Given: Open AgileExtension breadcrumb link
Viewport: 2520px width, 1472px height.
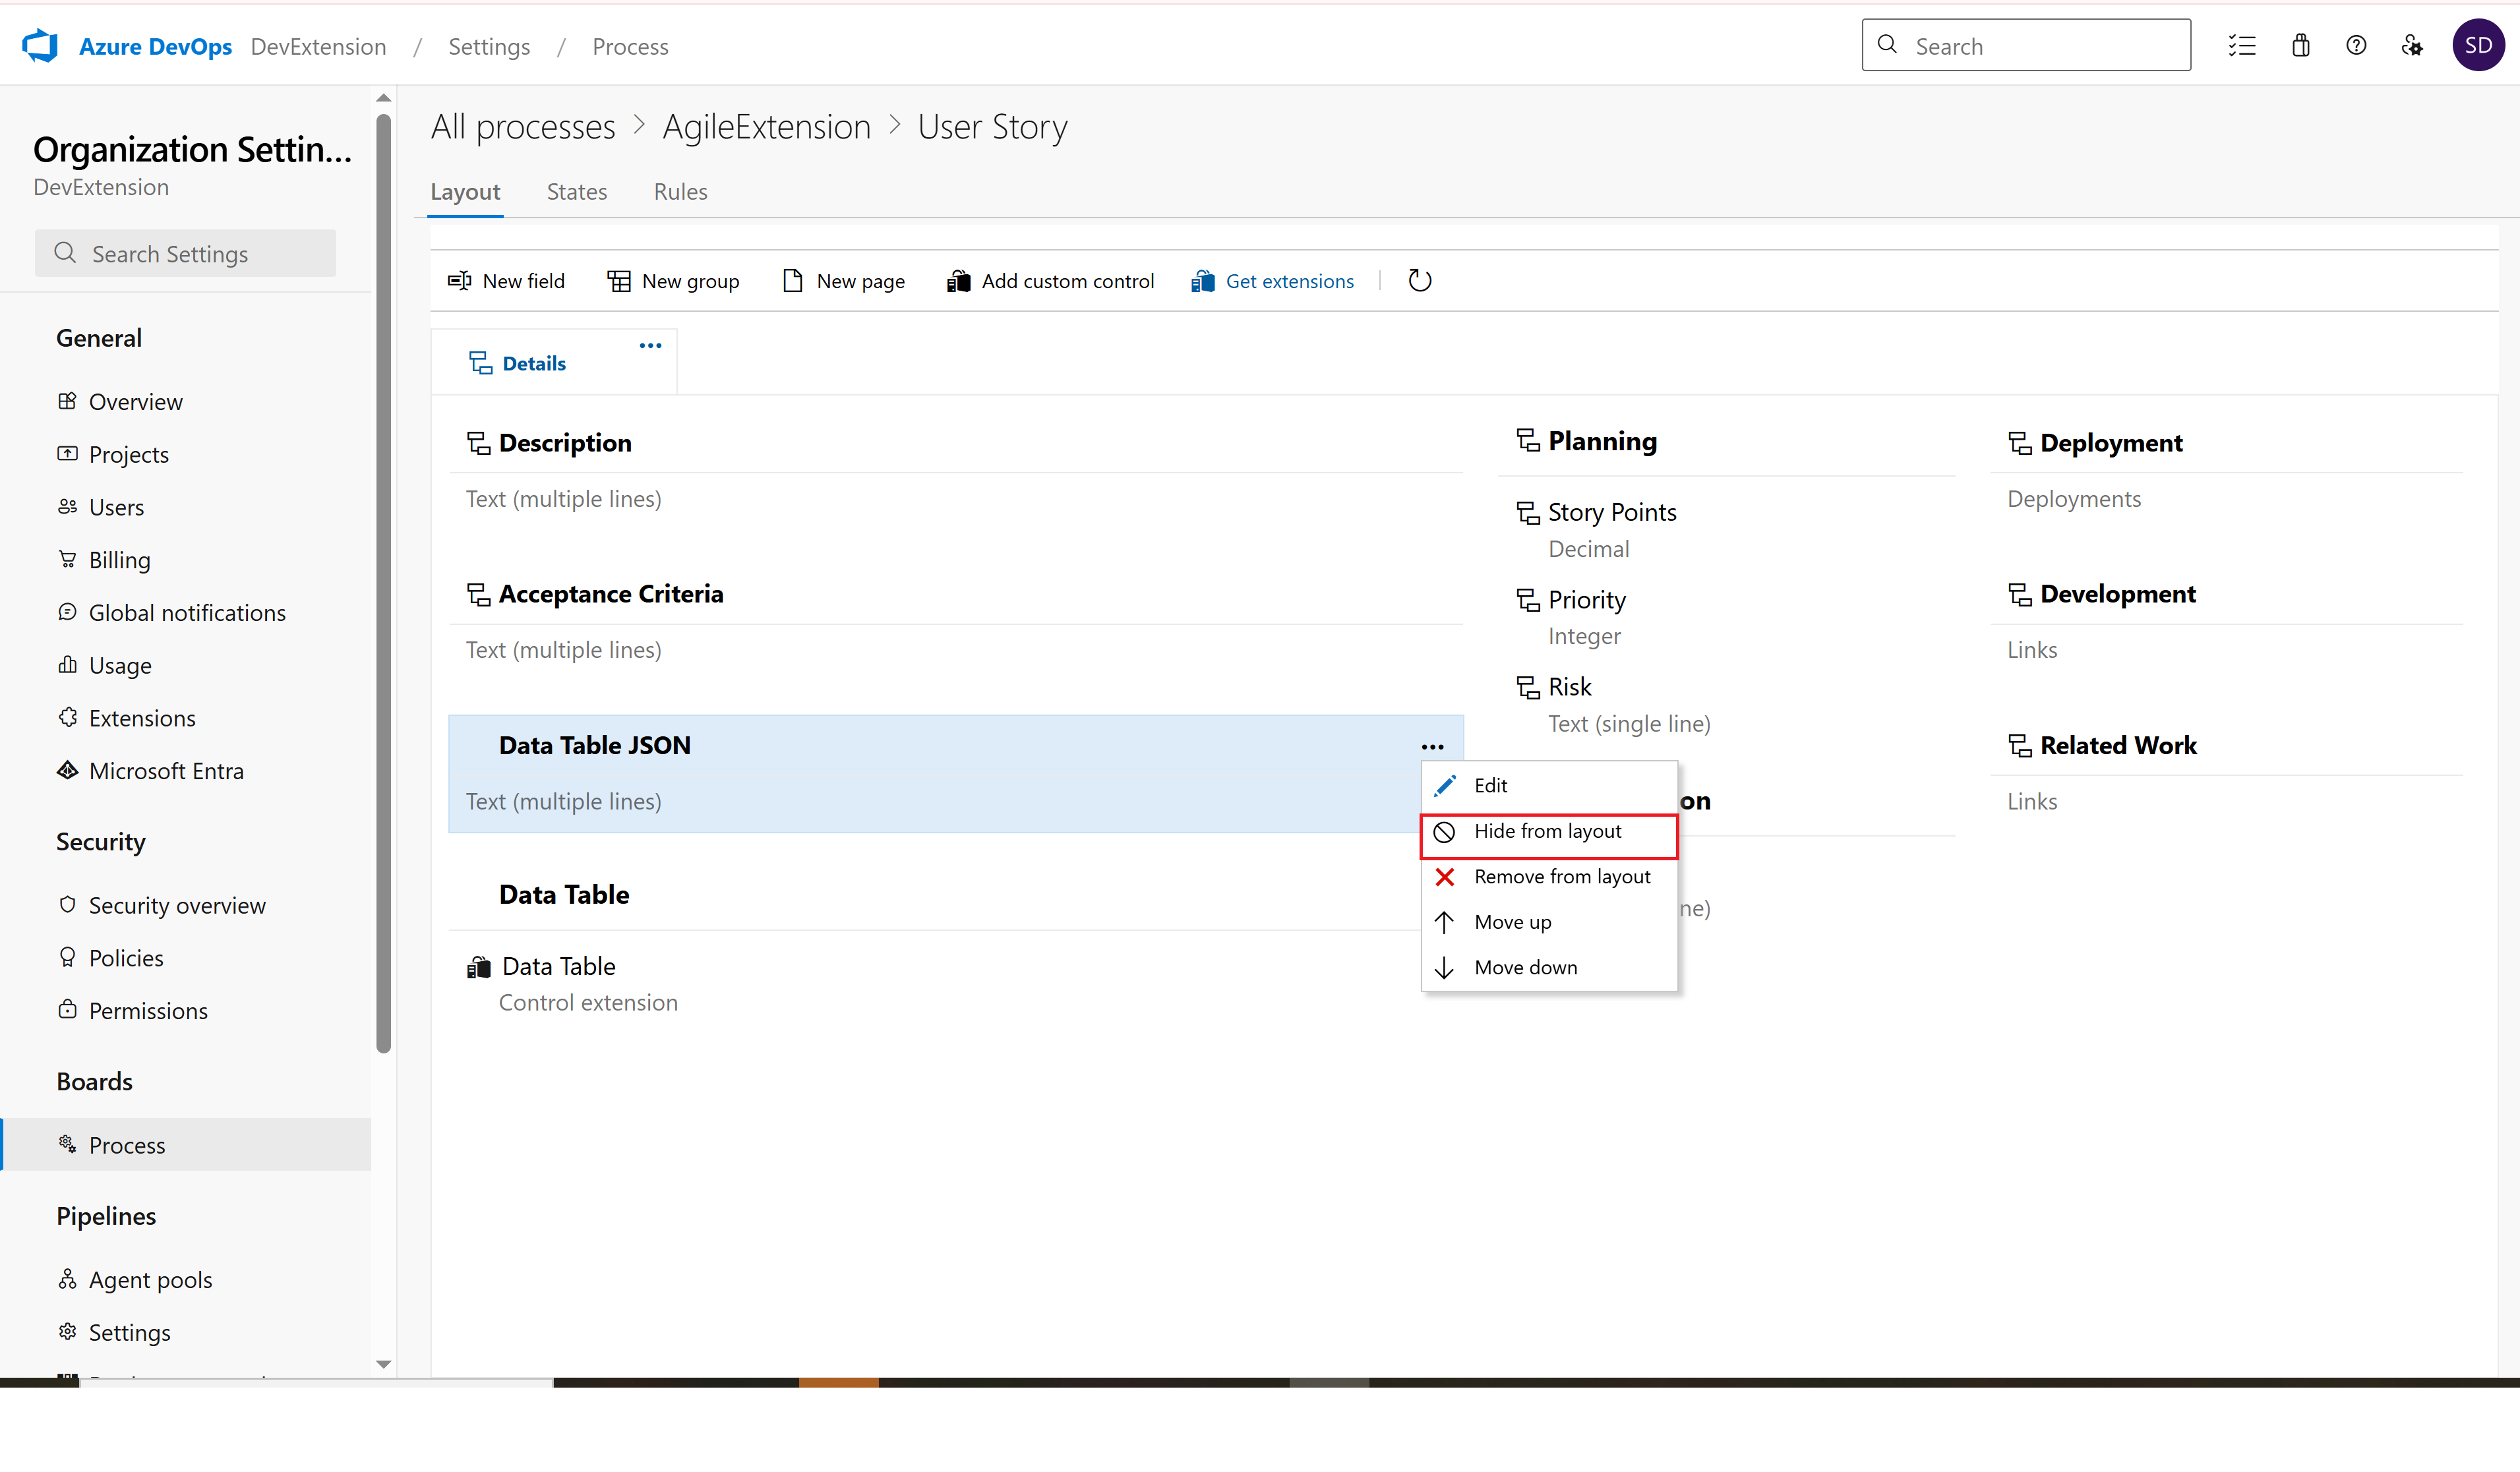Looking at the screenshot, I should tap(766, 127).
